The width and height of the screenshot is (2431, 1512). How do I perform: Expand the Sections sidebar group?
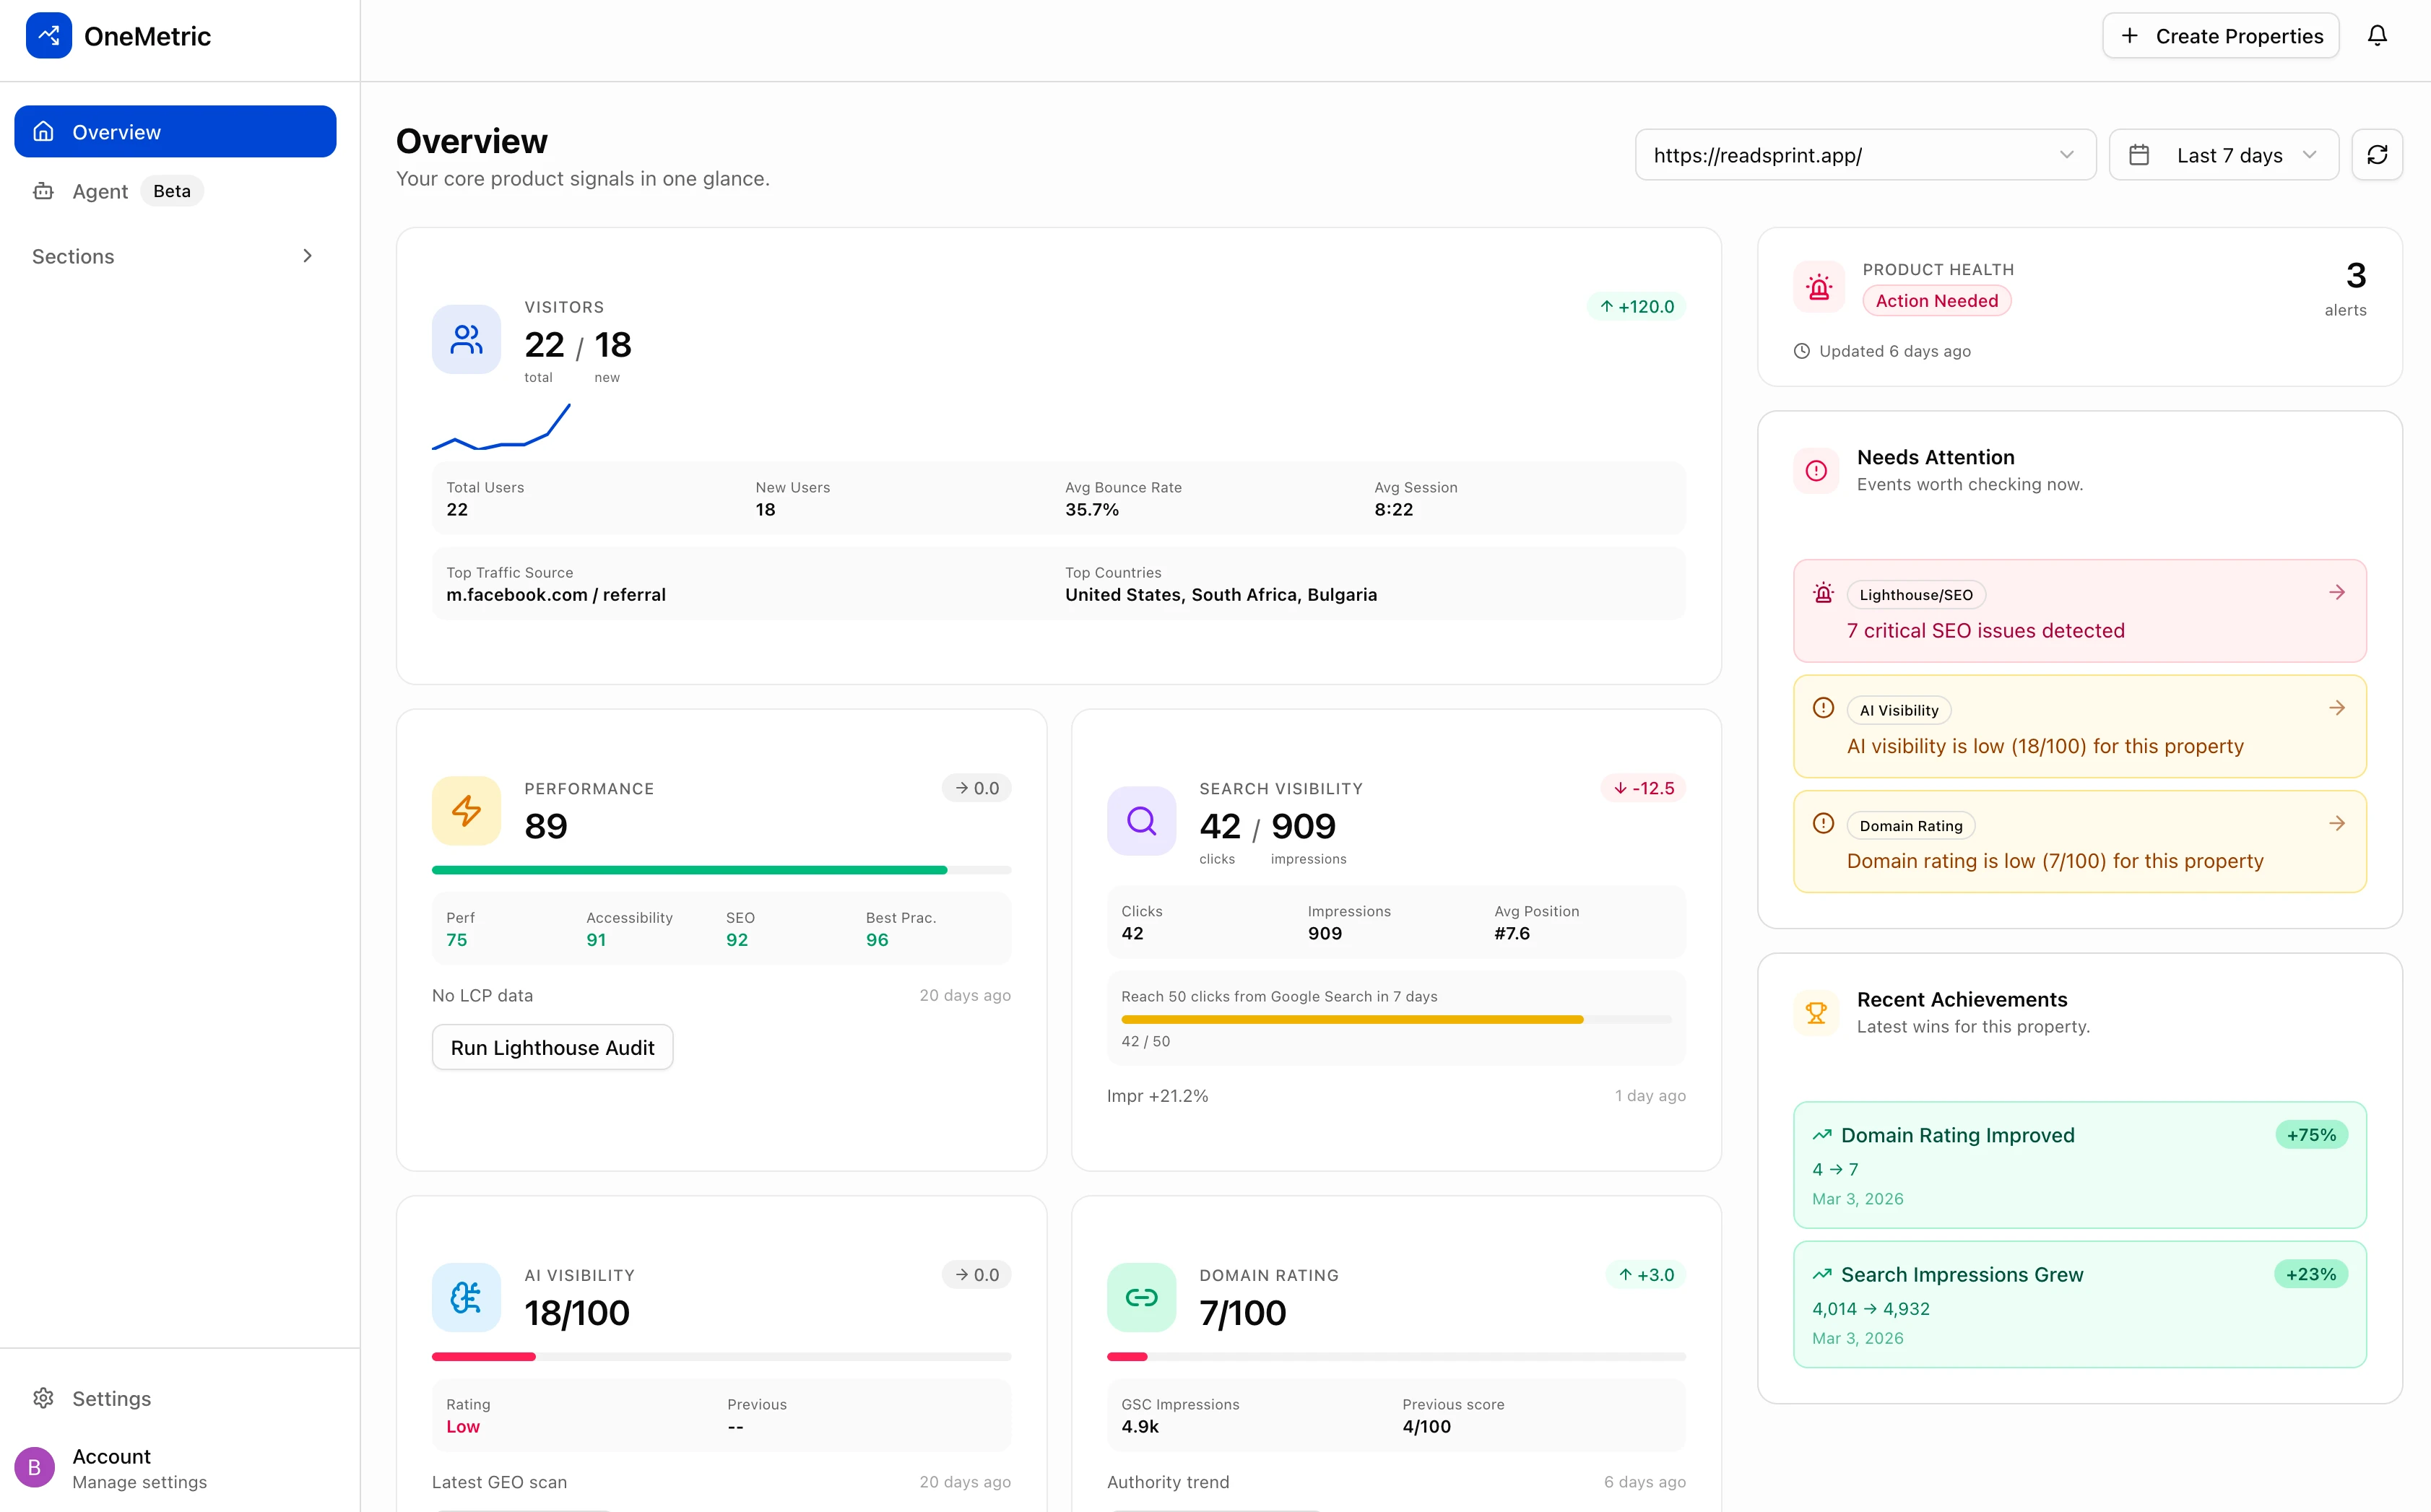click(174, 256)
